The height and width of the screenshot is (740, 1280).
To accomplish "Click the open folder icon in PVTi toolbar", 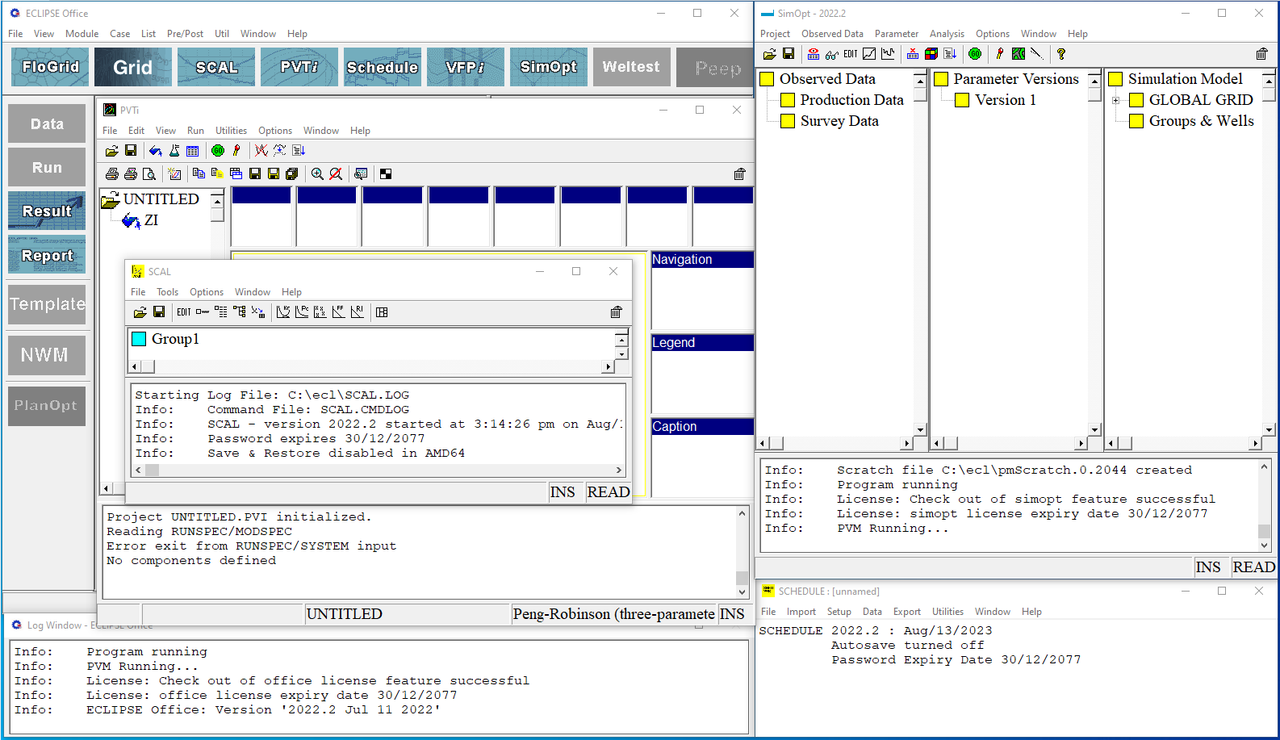I will (x=112, y=151).
